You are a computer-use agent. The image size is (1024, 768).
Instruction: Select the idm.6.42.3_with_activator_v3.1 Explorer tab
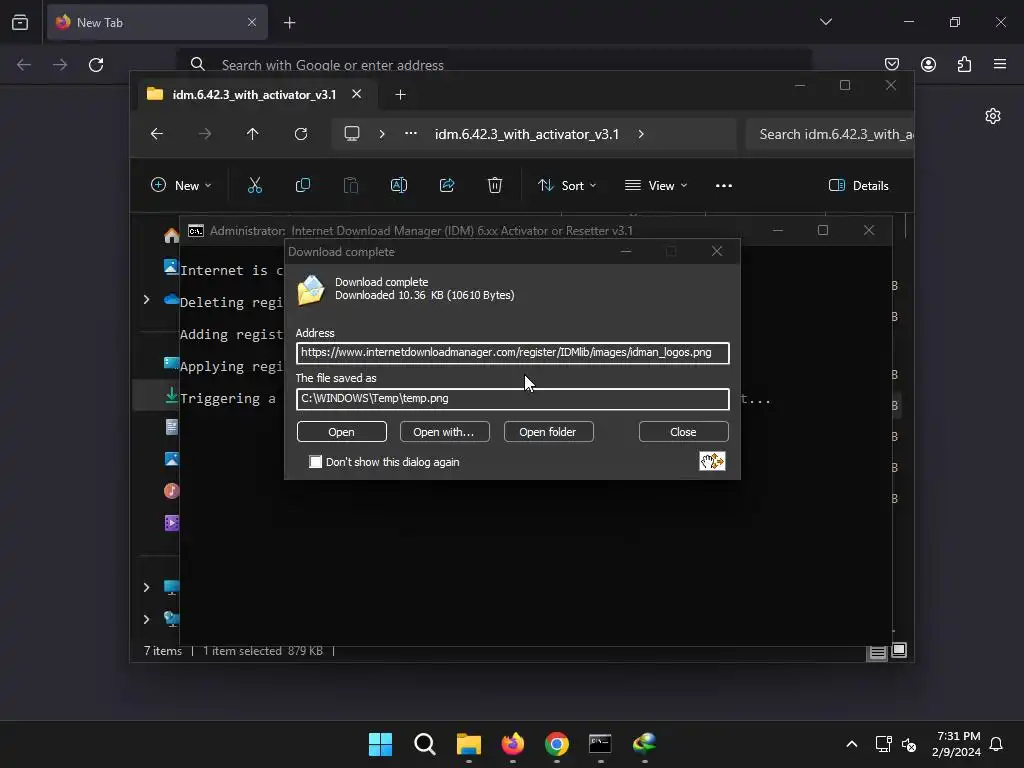coord(254,95)
